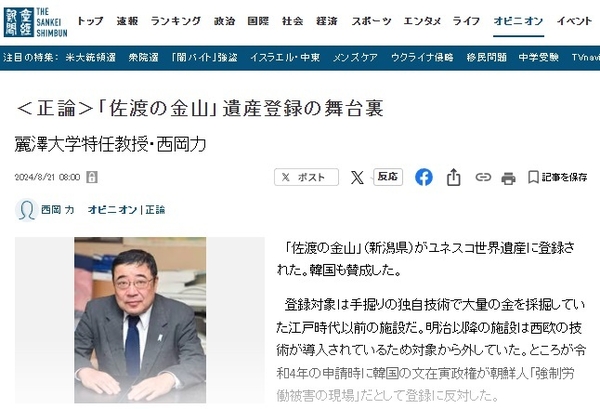Click the X ポスト button
Viewport: 600px width, 409px height.
click(307, 177)
